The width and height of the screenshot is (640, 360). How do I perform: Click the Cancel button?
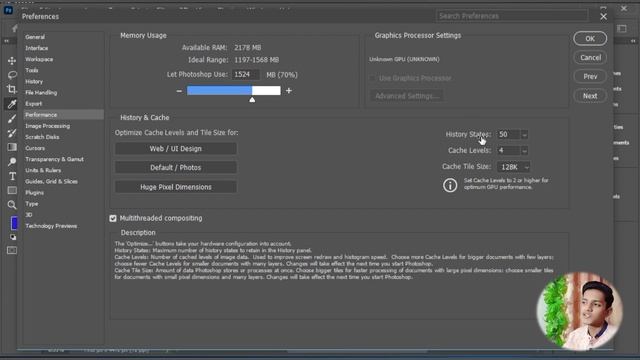(590, 58)
